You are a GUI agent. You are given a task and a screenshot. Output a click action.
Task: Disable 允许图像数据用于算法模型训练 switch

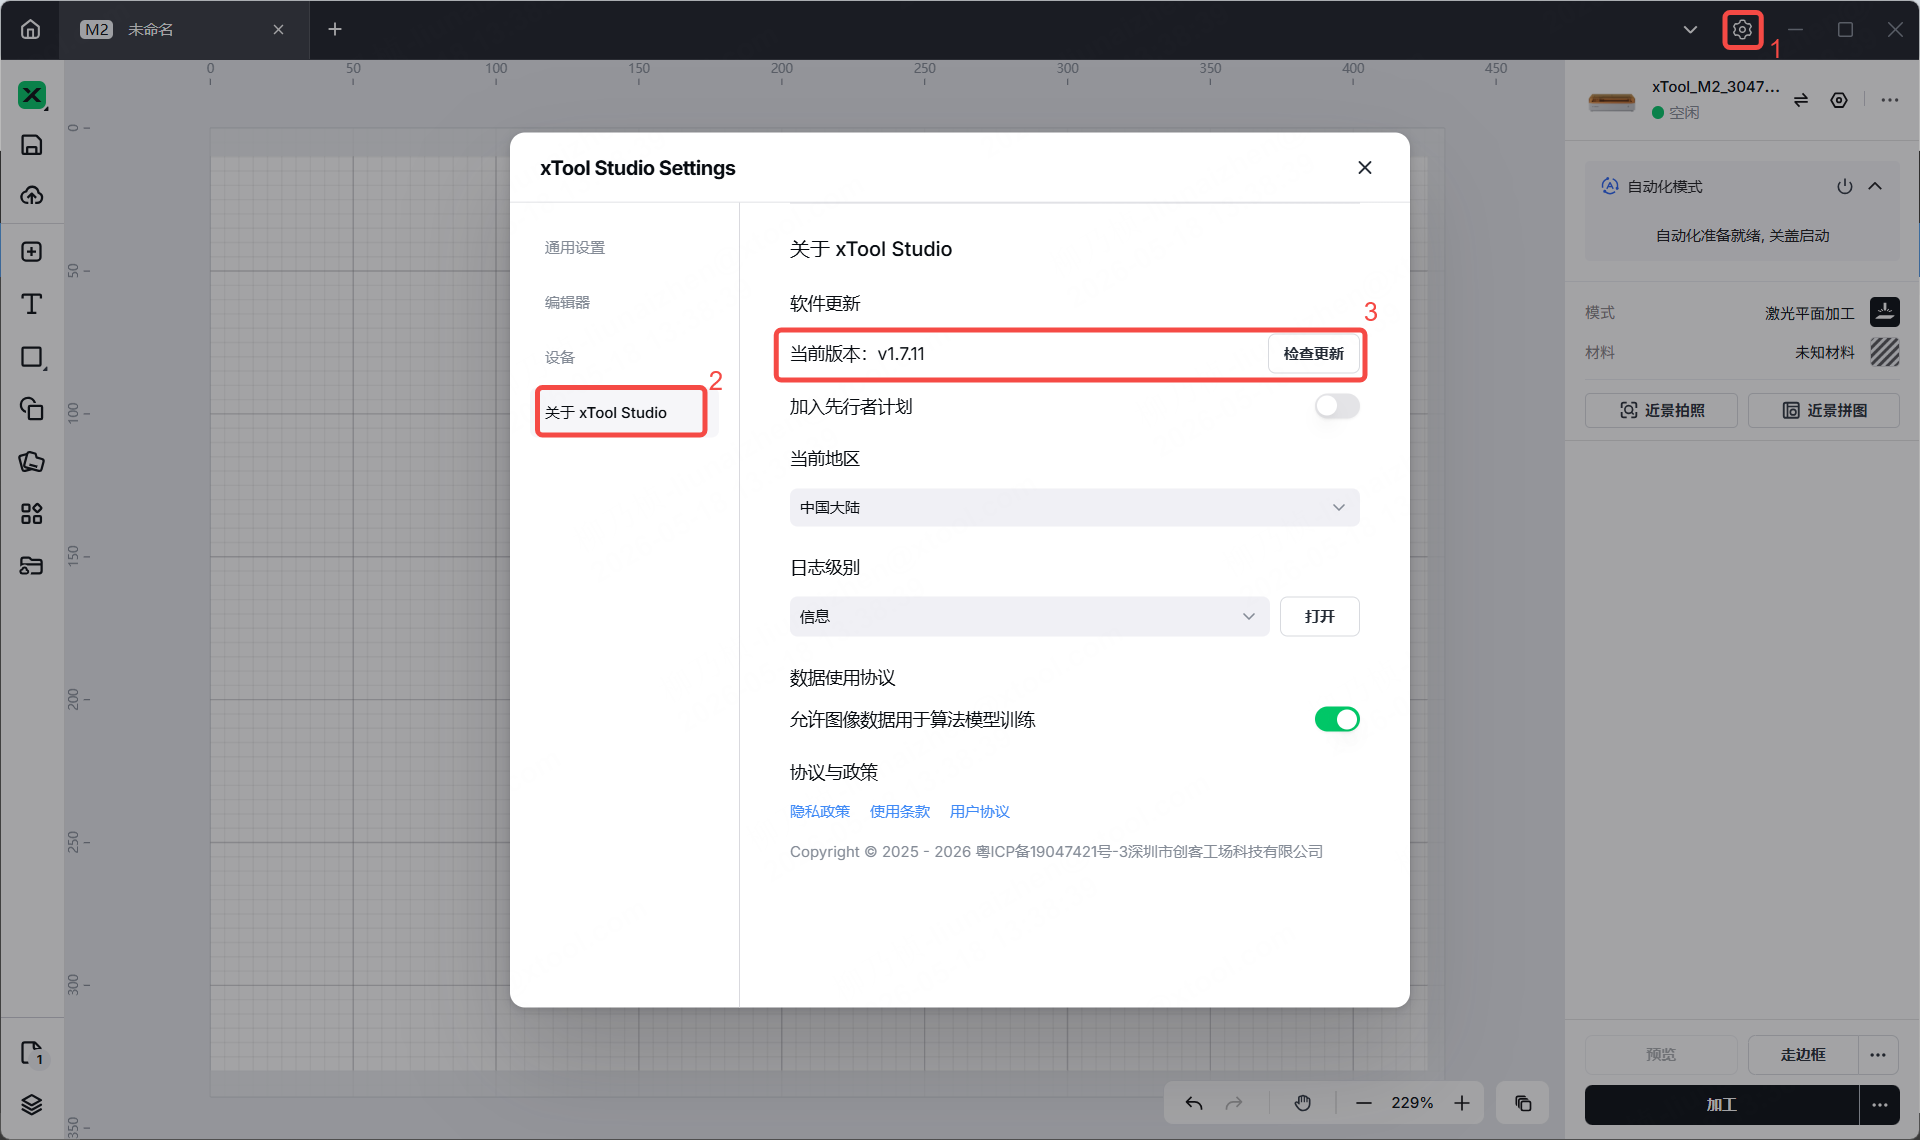[x=1337, y=719]
